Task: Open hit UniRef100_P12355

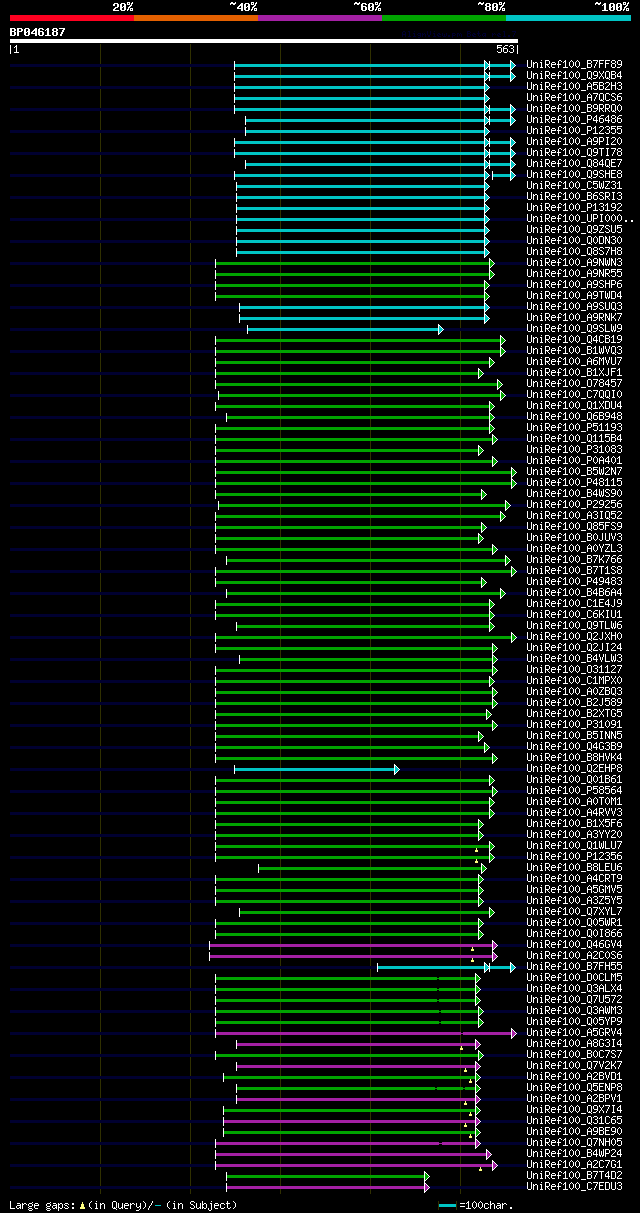Action: (x=573, y=130)
